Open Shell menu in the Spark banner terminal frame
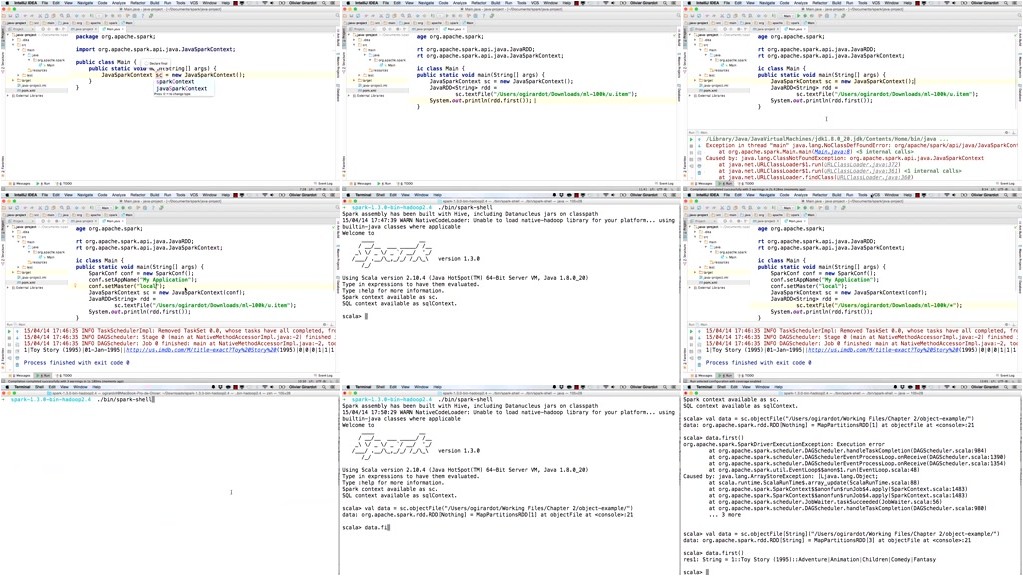Viewport: 1023px width, 576px height. [380, 195]
